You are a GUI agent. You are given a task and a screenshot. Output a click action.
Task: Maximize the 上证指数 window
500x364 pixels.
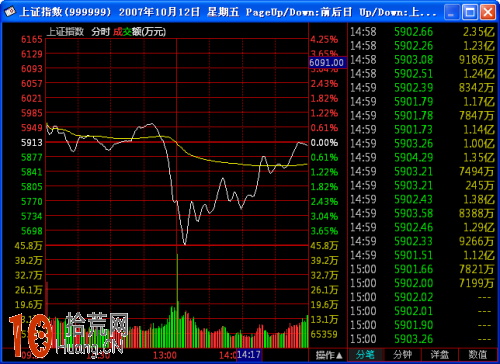coord(470,13)
